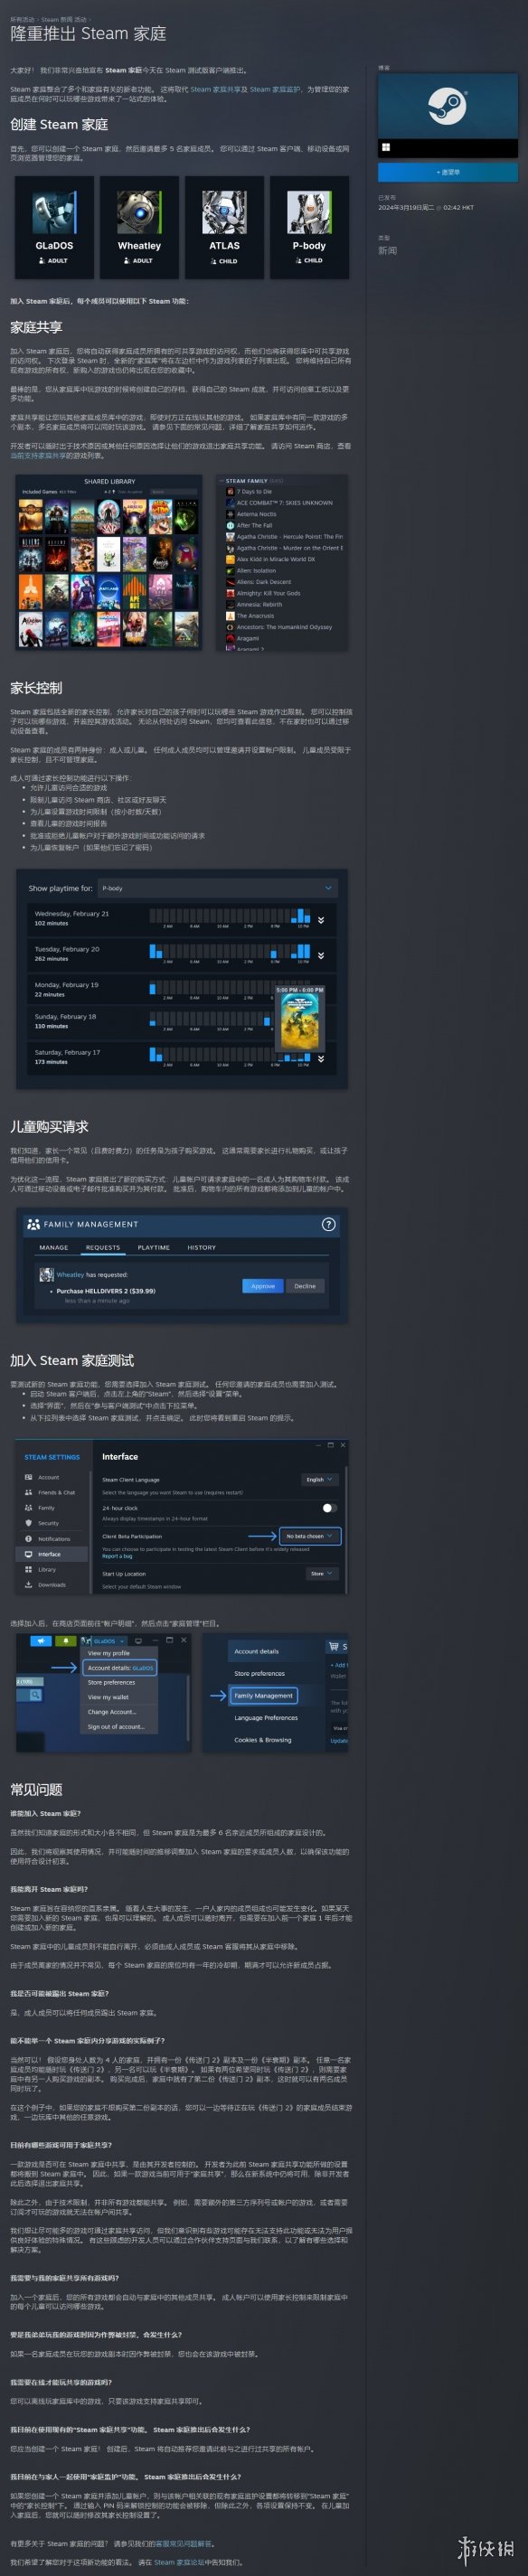Screen dimensions: 528x2576
Task: Click the shopping cart icon
Action: click(334, 1646)
